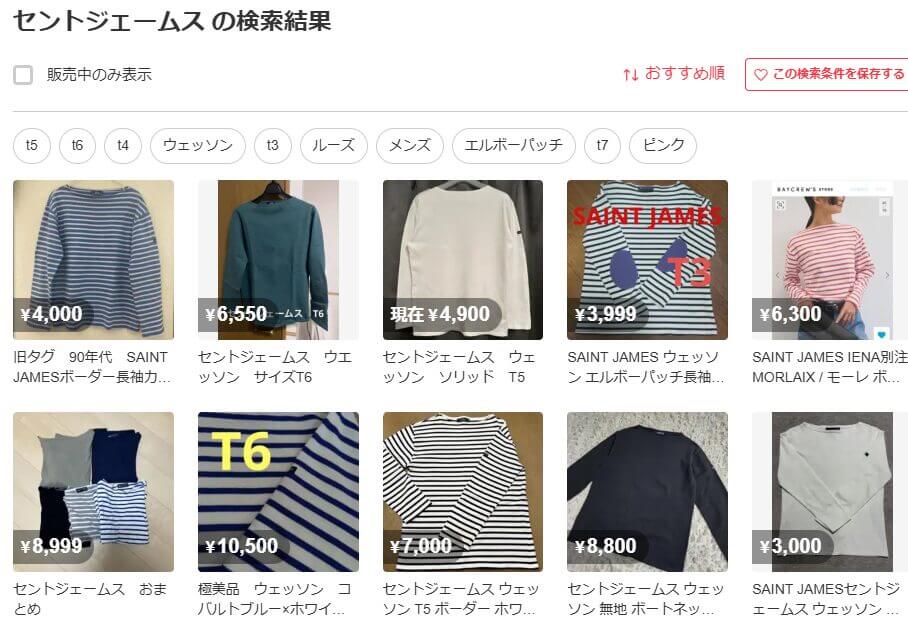View the 現在 ¥4,900 white shirt listing
The height and width of the screenshot is (634, 908).
pos(463,260)
